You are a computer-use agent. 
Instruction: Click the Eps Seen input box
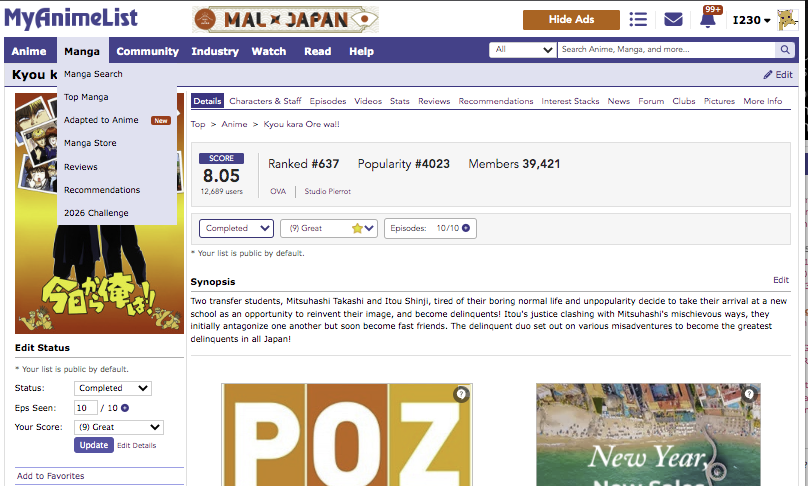click(x=86, y=408)
